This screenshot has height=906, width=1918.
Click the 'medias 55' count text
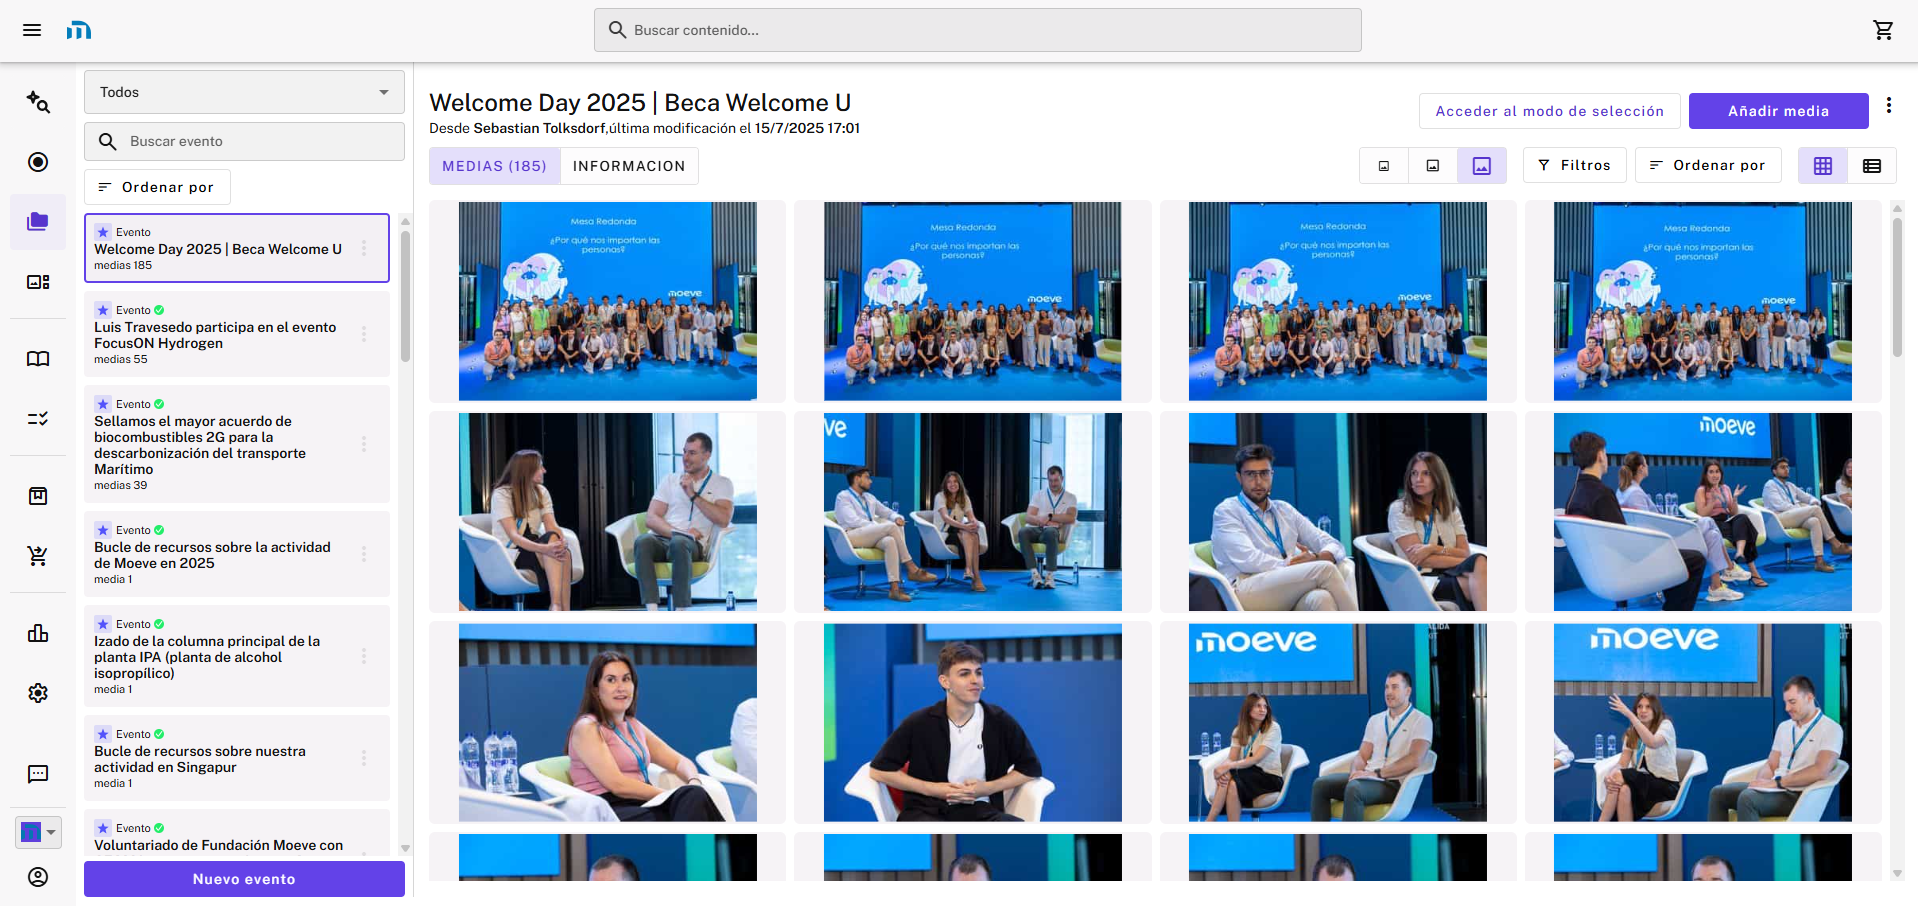coord(121,359)
